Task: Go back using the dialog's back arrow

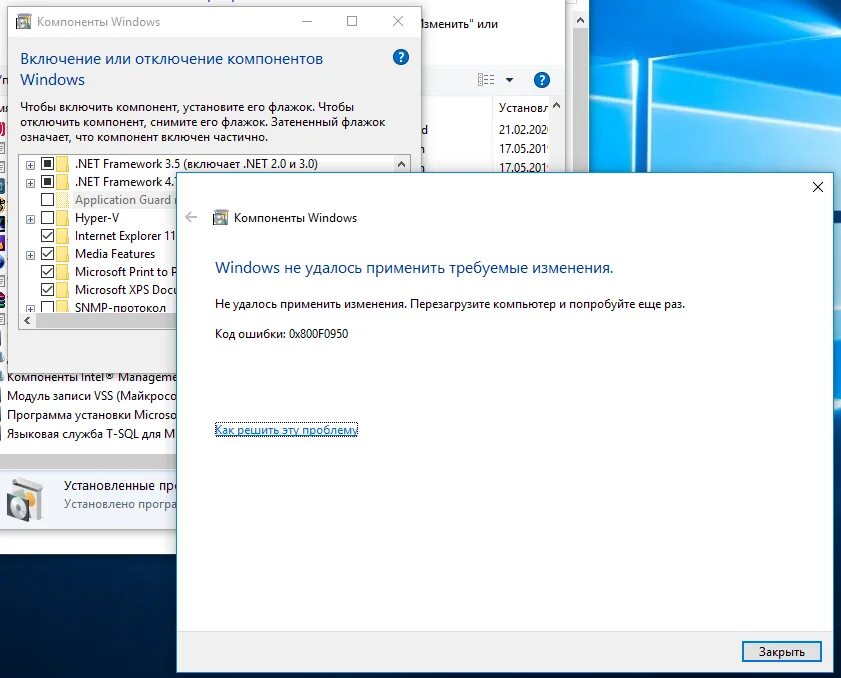Action: click(x=191, y=217)
